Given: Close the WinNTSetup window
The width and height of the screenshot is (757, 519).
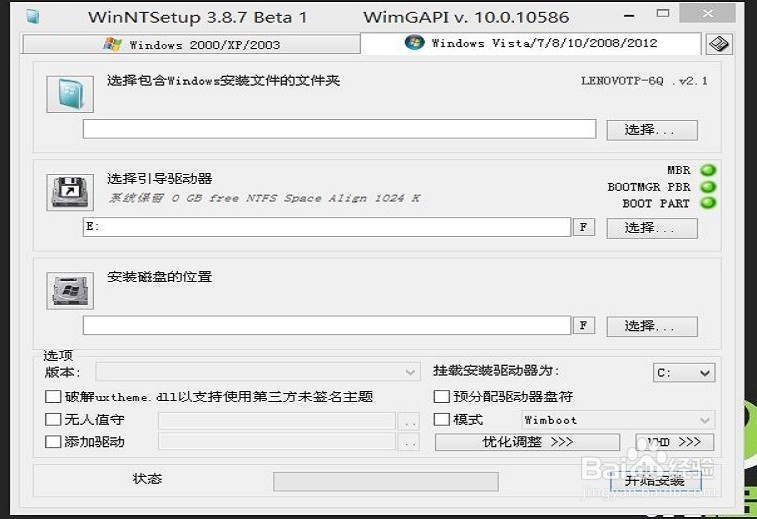Looking at the screenshot, I should tap(708, 14).
